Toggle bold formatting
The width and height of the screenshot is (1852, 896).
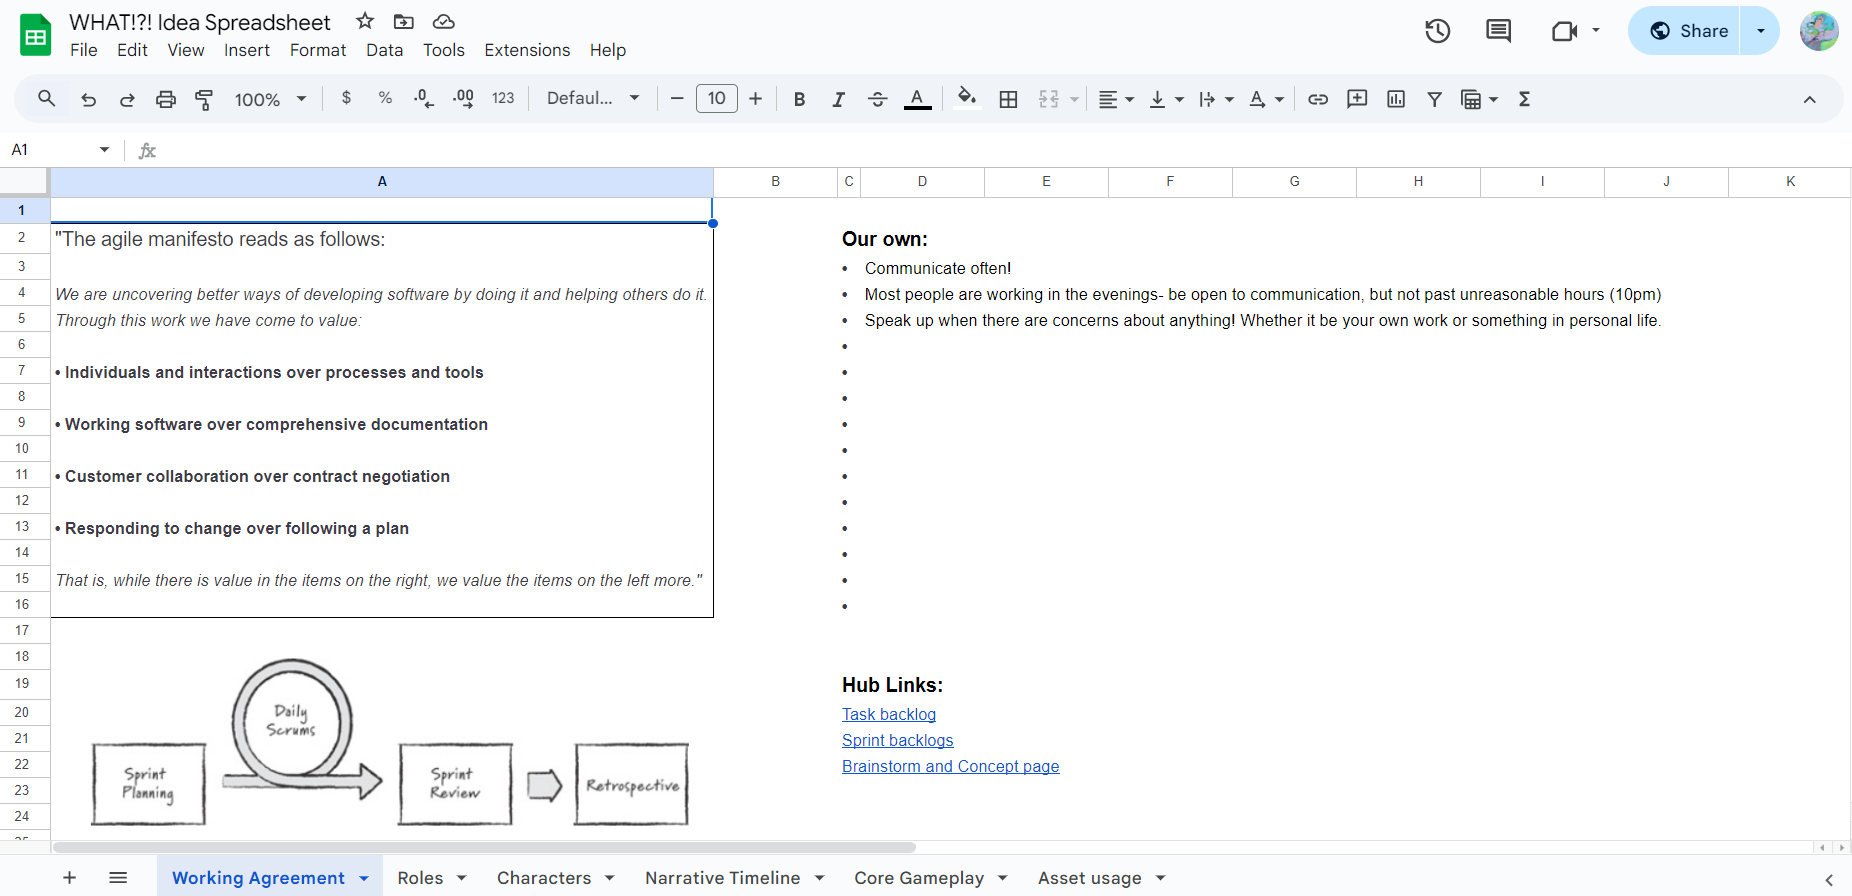pyautogui.click(x=799, y=99)
